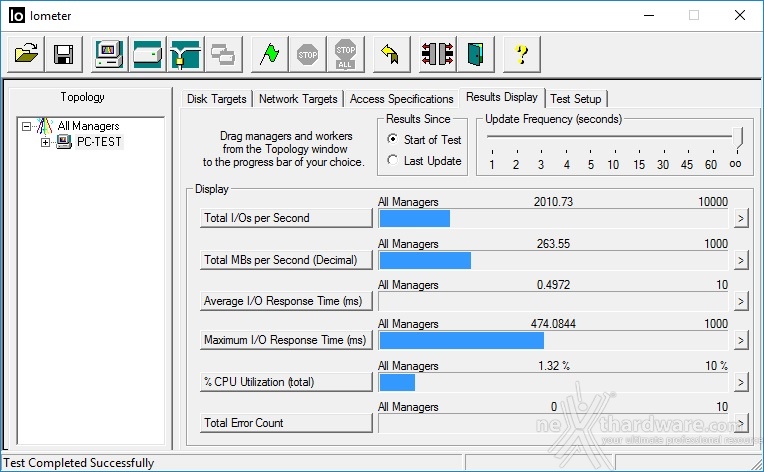Viewport: 764px width, 472px height.
Task: Click % CPU Utilization (total) button
Action: point(286,382)
